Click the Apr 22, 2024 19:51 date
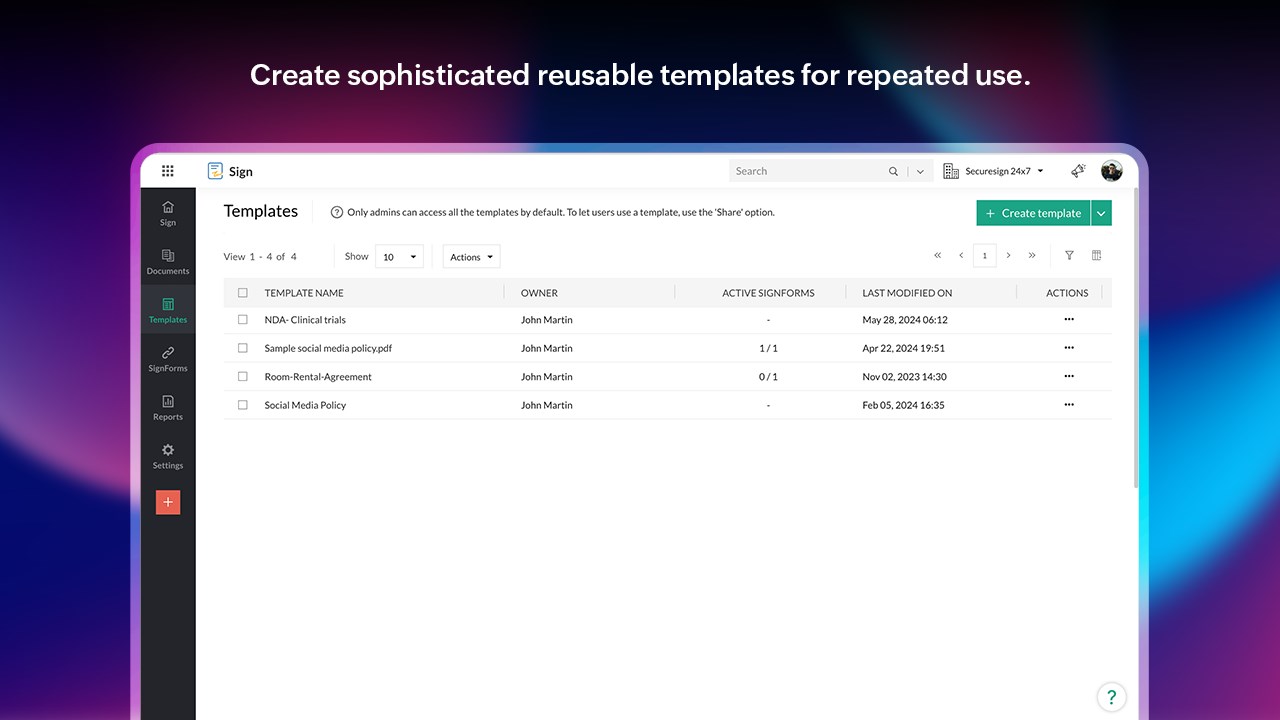This screenshot has height=720, width=1280. 903,348
